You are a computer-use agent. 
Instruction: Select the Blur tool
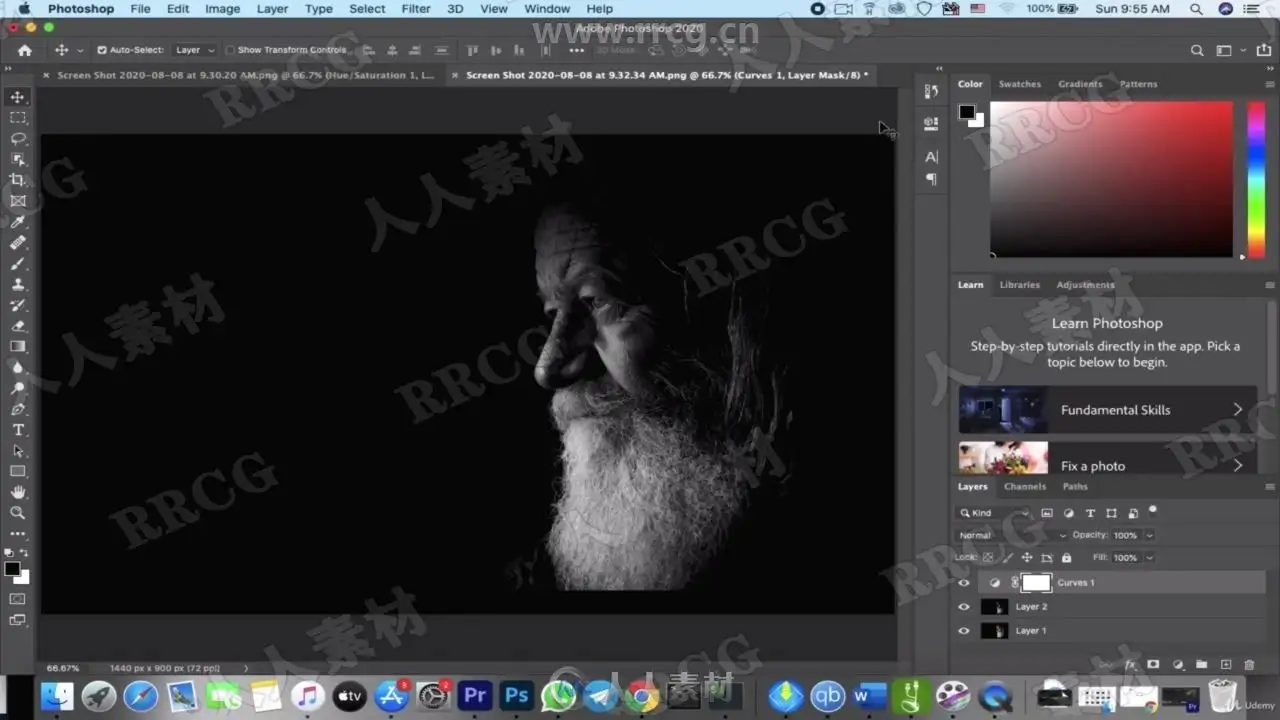tap(18, 368)
